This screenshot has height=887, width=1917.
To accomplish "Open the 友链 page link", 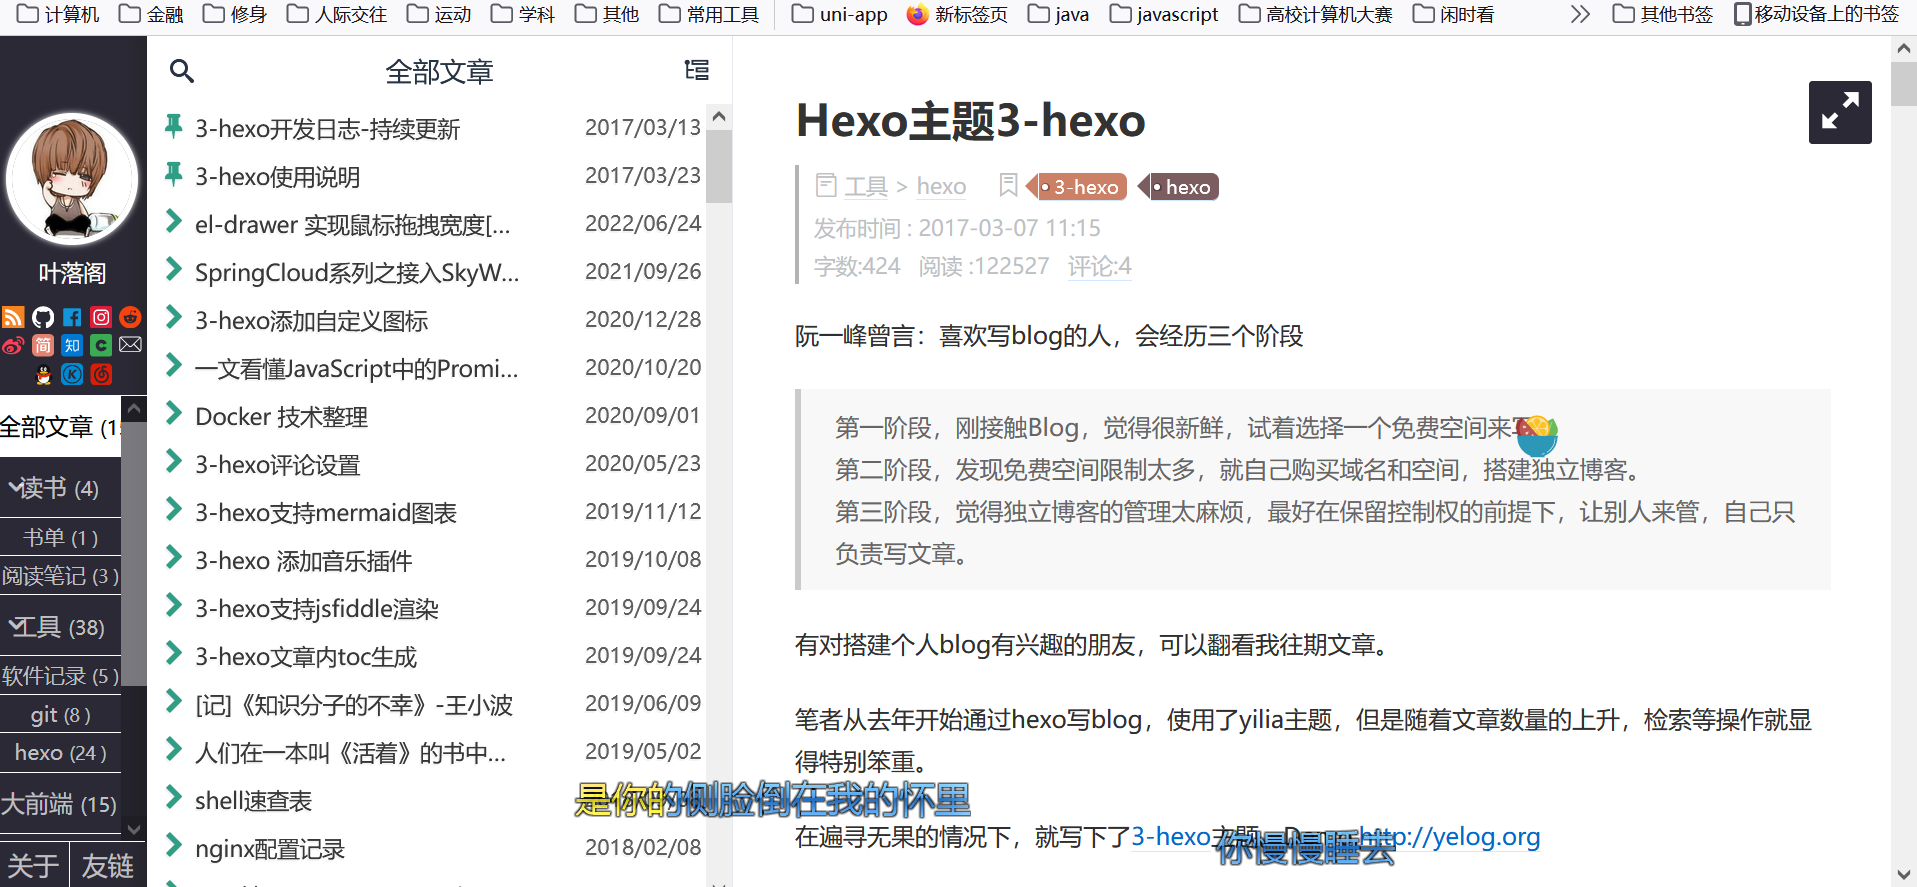I will [108, 865].
